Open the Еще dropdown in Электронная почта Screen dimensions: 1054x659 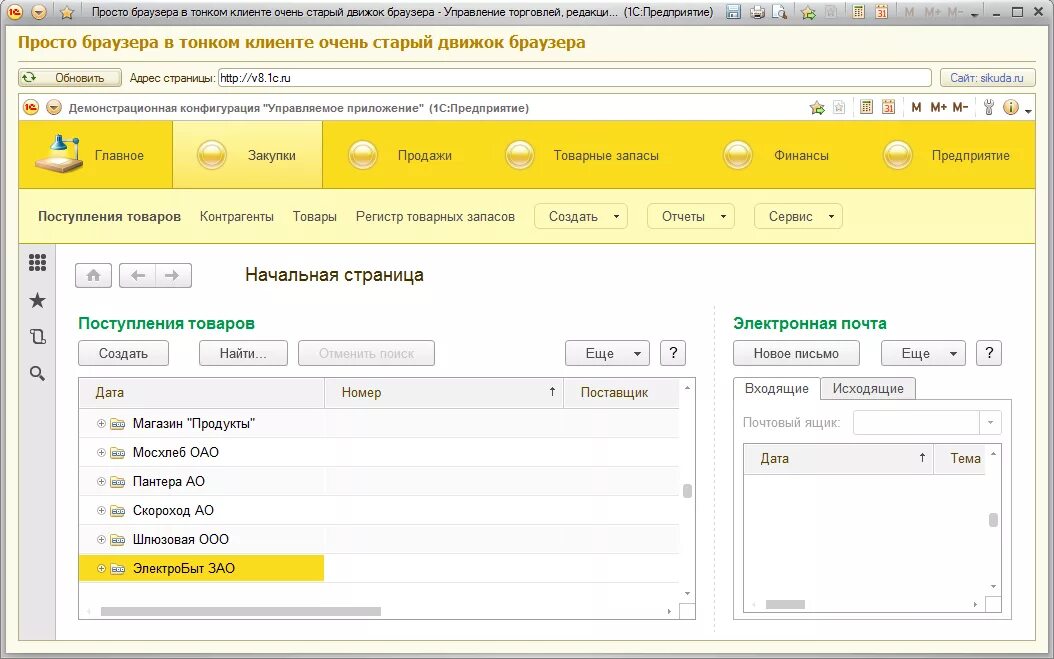point(923,353)
